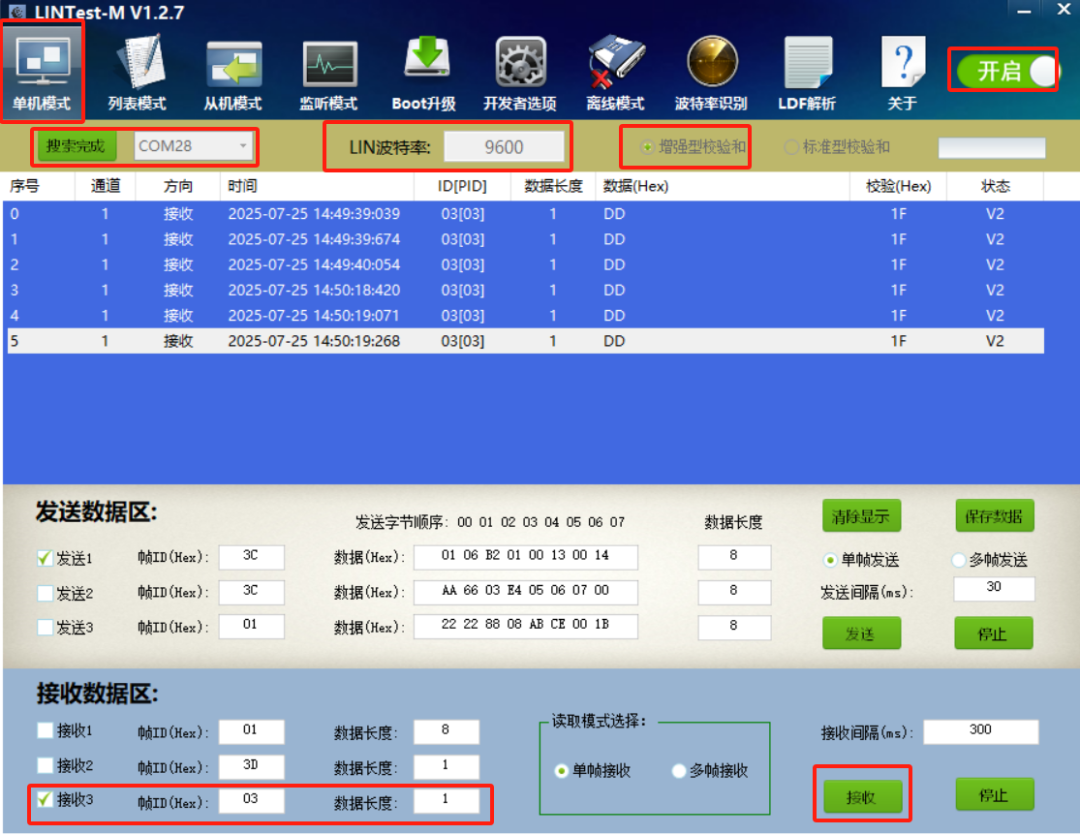
Task: Click the 保存数据 save data button
Action: [994, 516]
